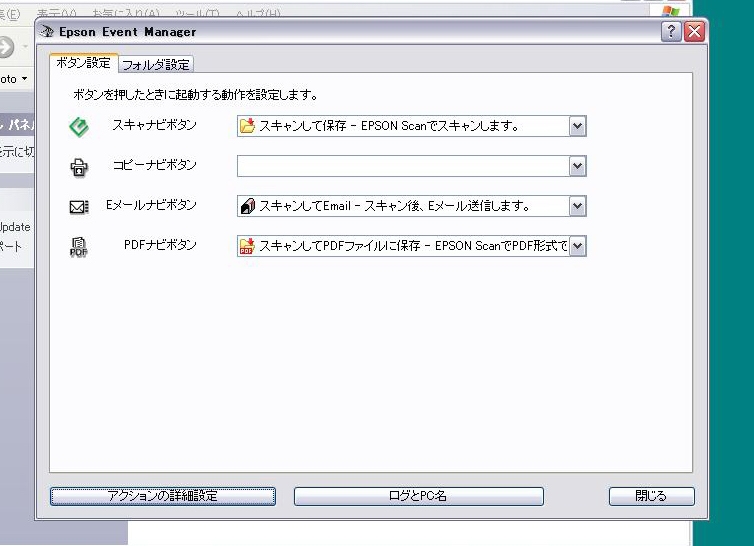Viewport: 754px width, 546px height.
Task: Click the folder icon in スキャンして保存 combo
Action: [247, 126]
